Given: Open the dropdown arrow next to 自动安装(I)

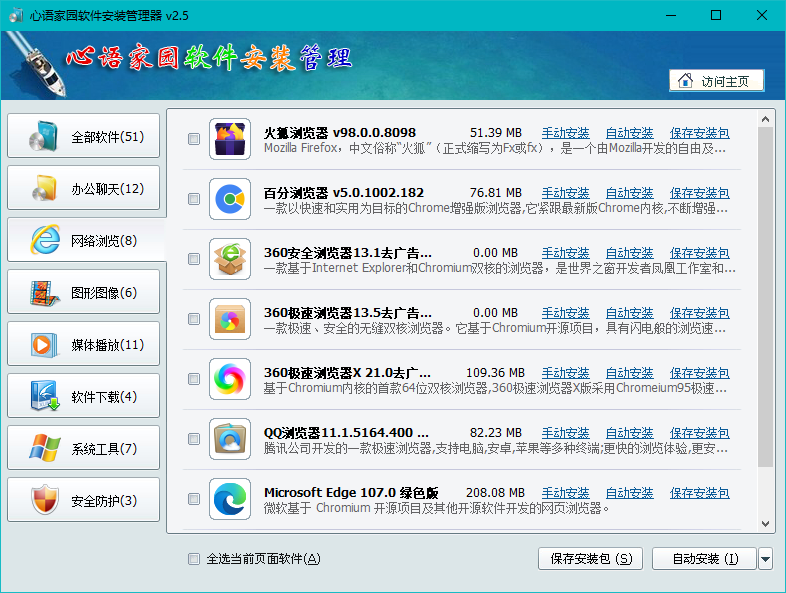Looking at the screenshot, I should point(765,558).
